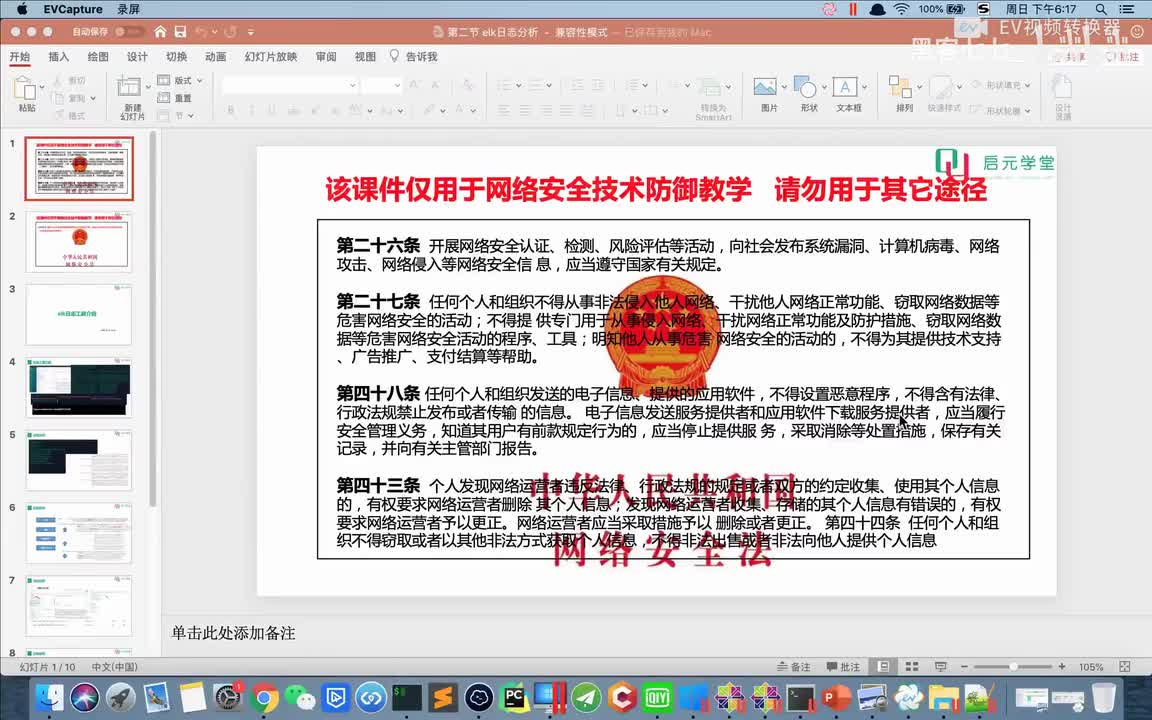
Task: Expand the Layout (版式) dropdown
Action: click(x=199, y=80)
